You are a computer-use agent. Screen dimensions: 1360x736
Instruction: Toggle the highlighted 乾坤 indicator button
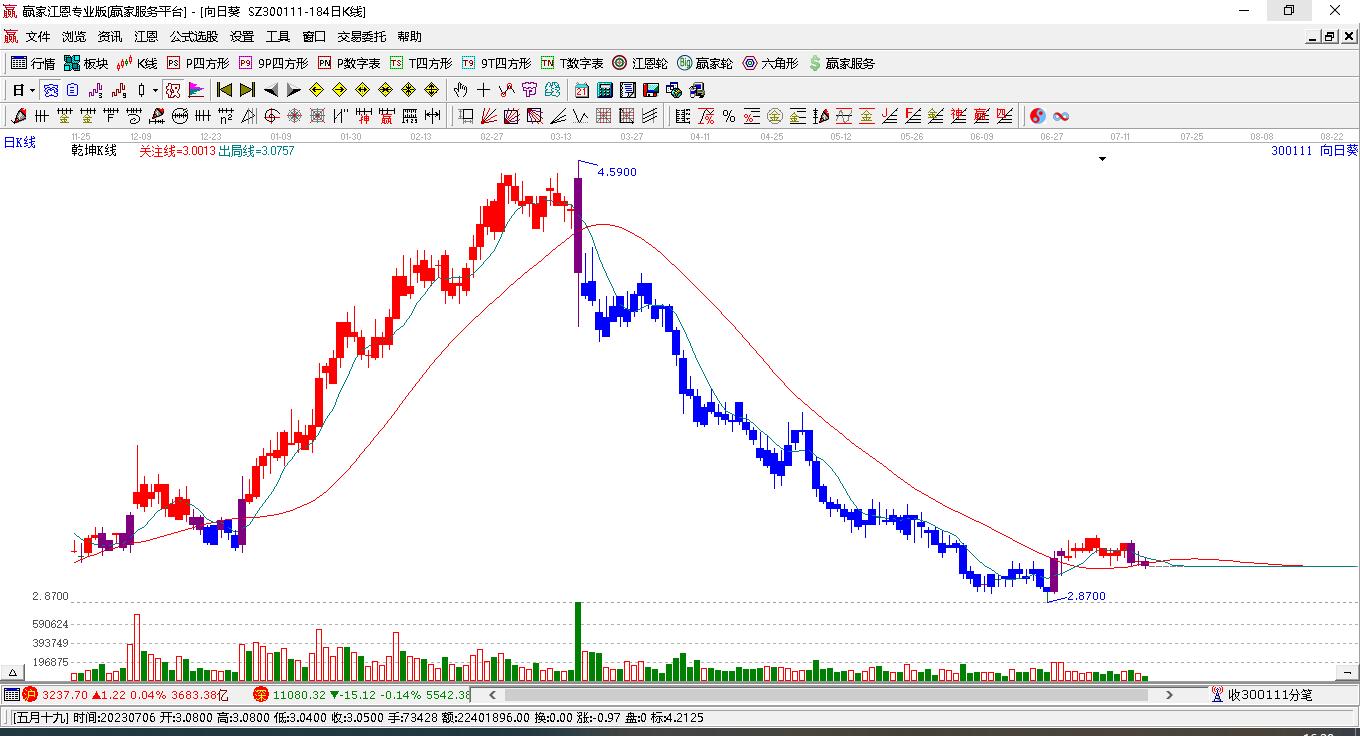pos(173,90)
